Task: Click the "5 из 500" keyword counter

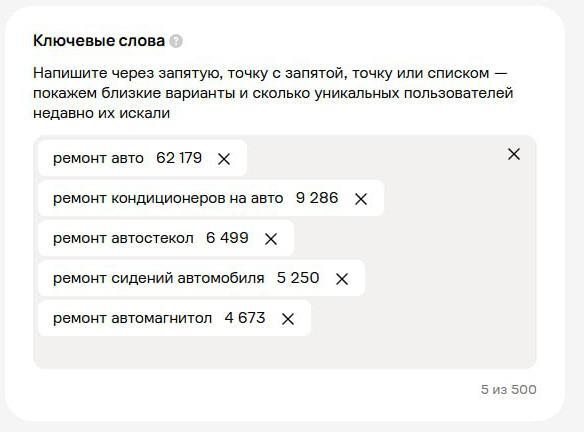Action: (x=508, y=390)
